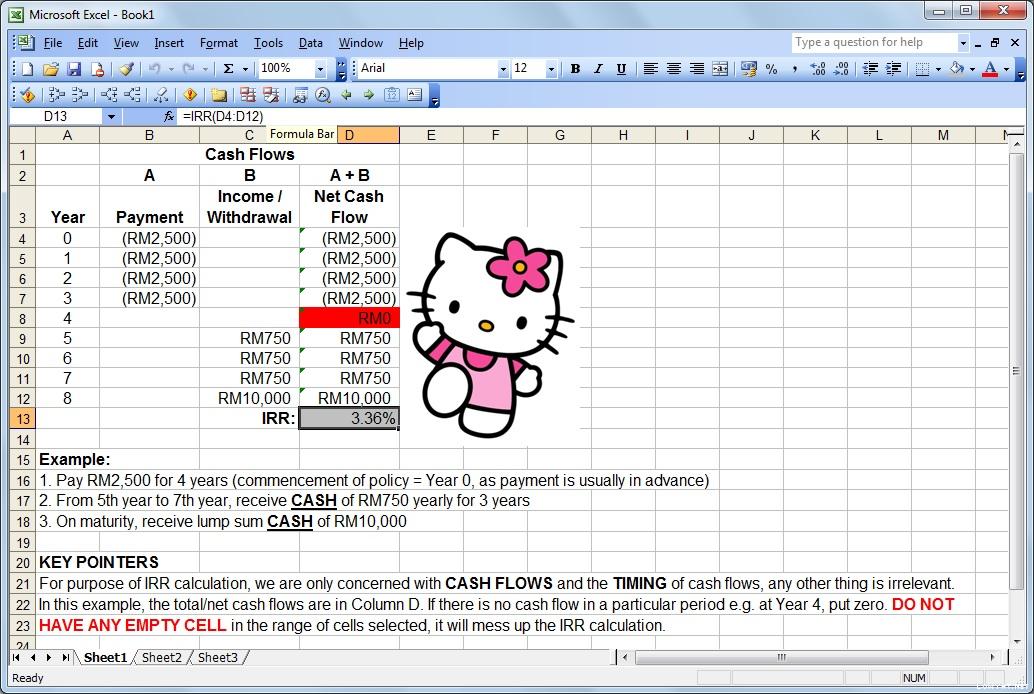
Task: Open the Format menu
Action: 218,43
